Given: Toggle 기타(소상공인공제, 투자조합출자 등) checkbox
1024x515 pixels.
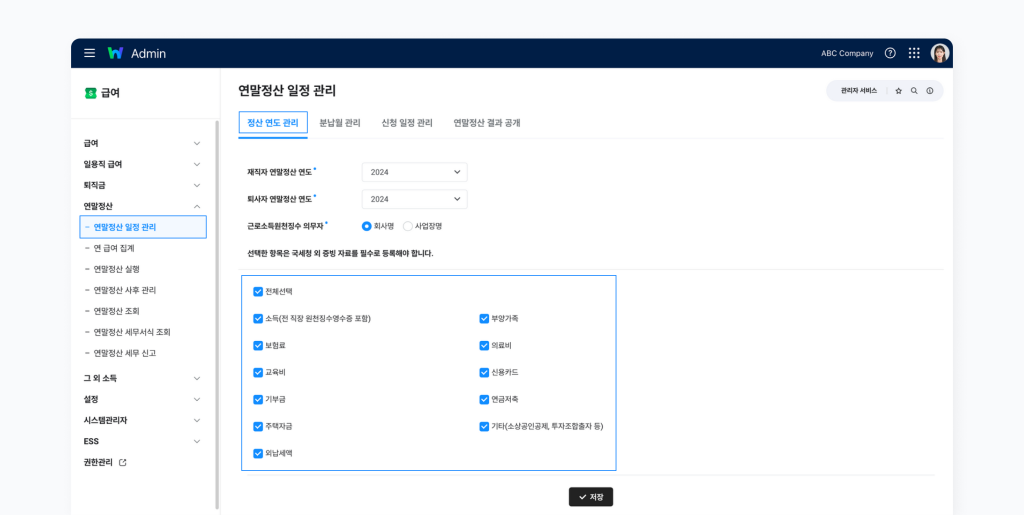Looking at the screenshot, I should click(x=484, y=426).
